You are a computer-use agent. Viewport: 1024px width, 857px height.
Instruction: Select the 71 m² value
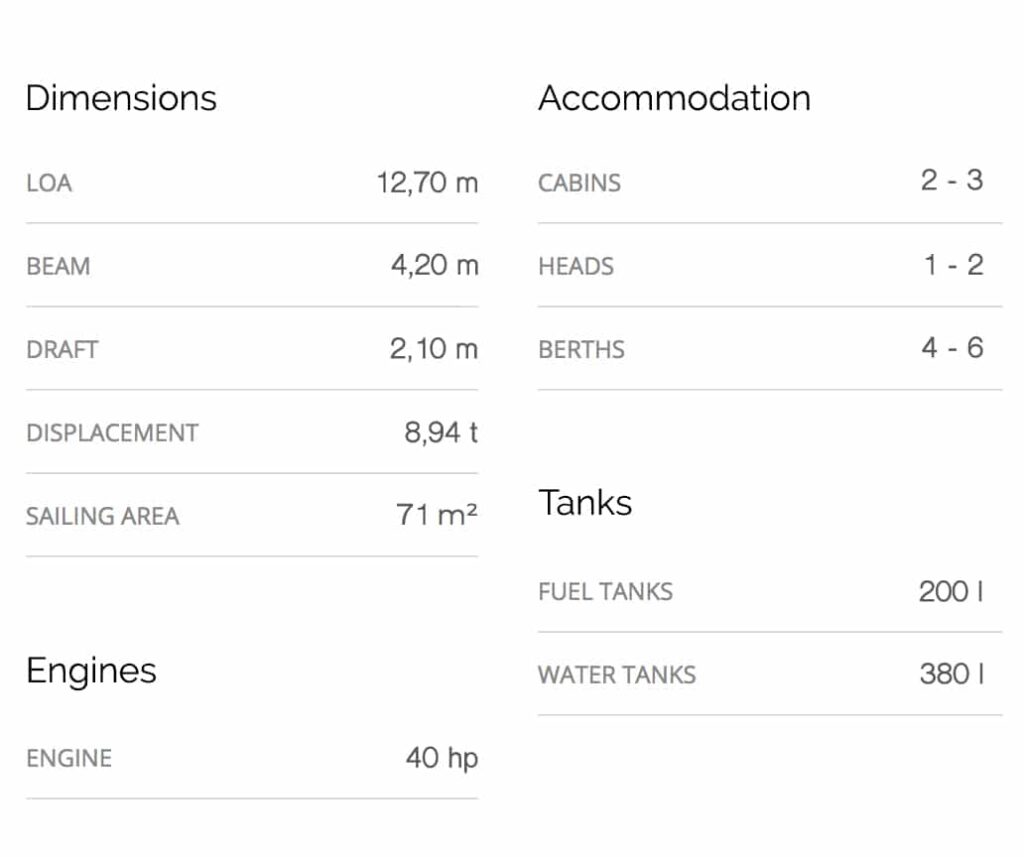tap(436, 515)
